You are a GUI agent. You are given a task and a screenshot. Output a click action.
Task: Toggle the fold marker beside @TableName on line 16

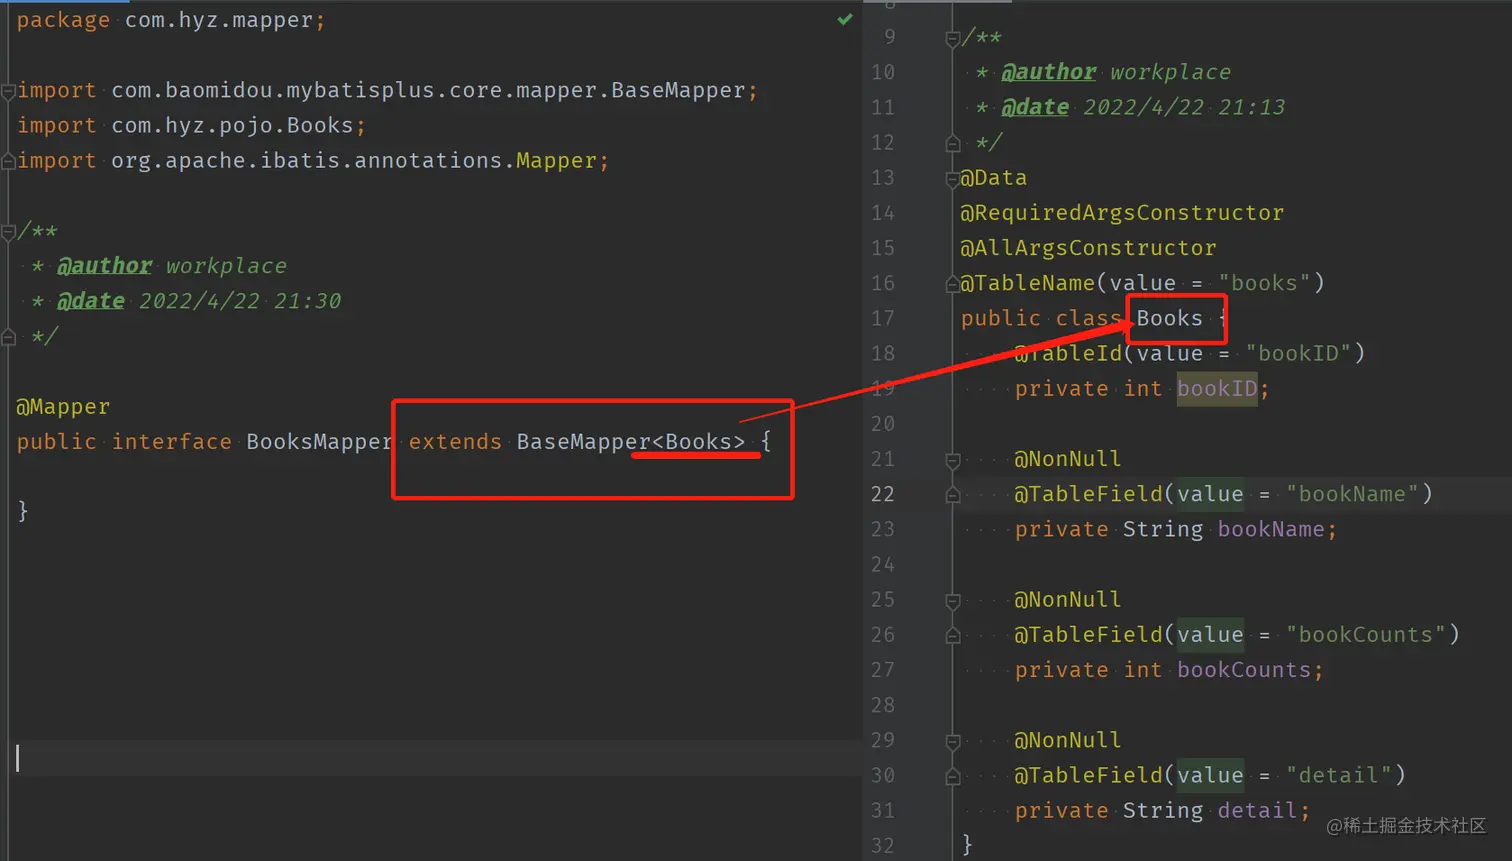953,284
